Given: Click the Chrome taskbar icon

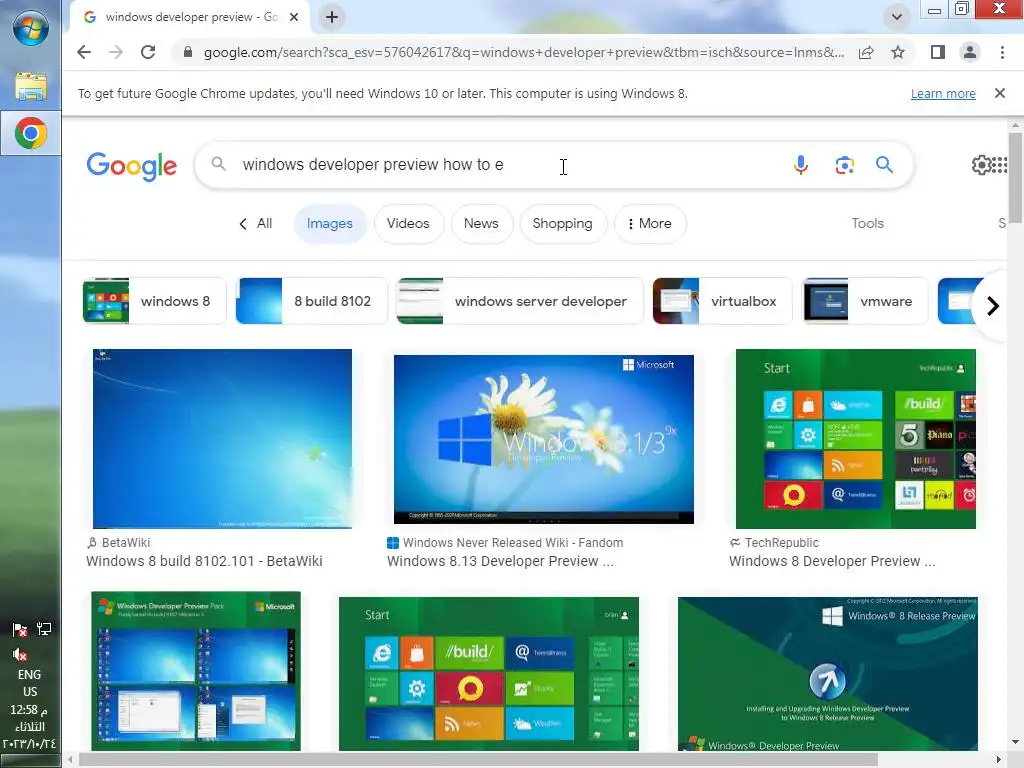Looking at the screenshot, I should point(31,133).
